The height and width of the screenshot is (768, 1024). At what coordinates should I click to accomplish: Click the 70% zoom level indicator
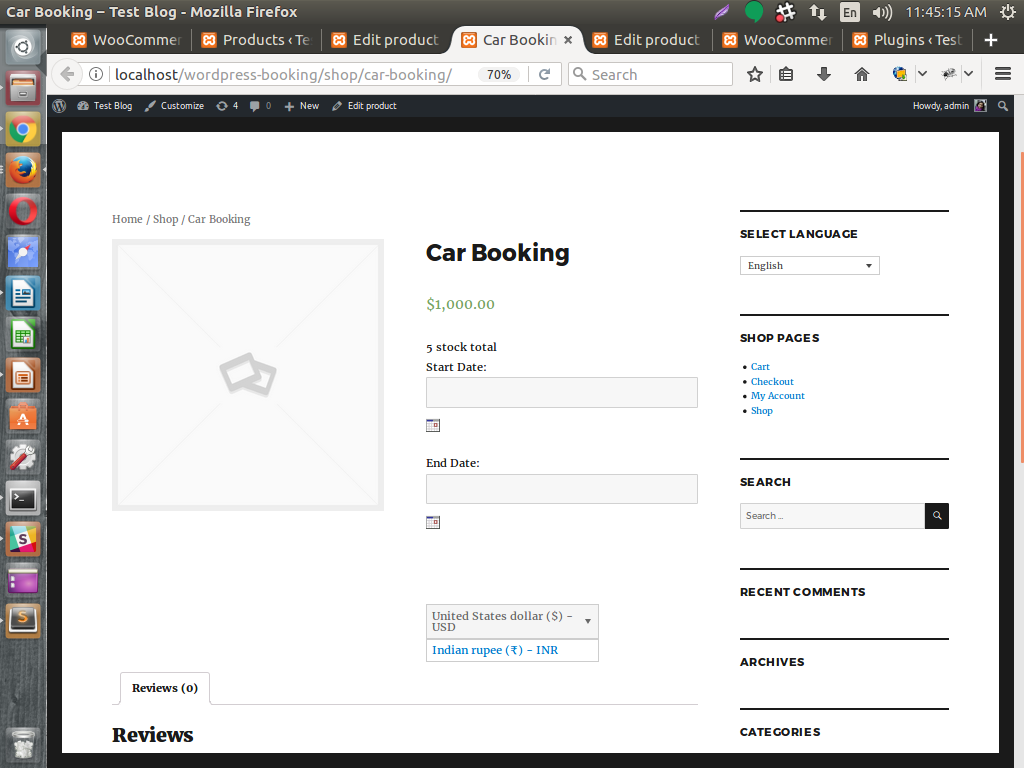coord(499,74)
